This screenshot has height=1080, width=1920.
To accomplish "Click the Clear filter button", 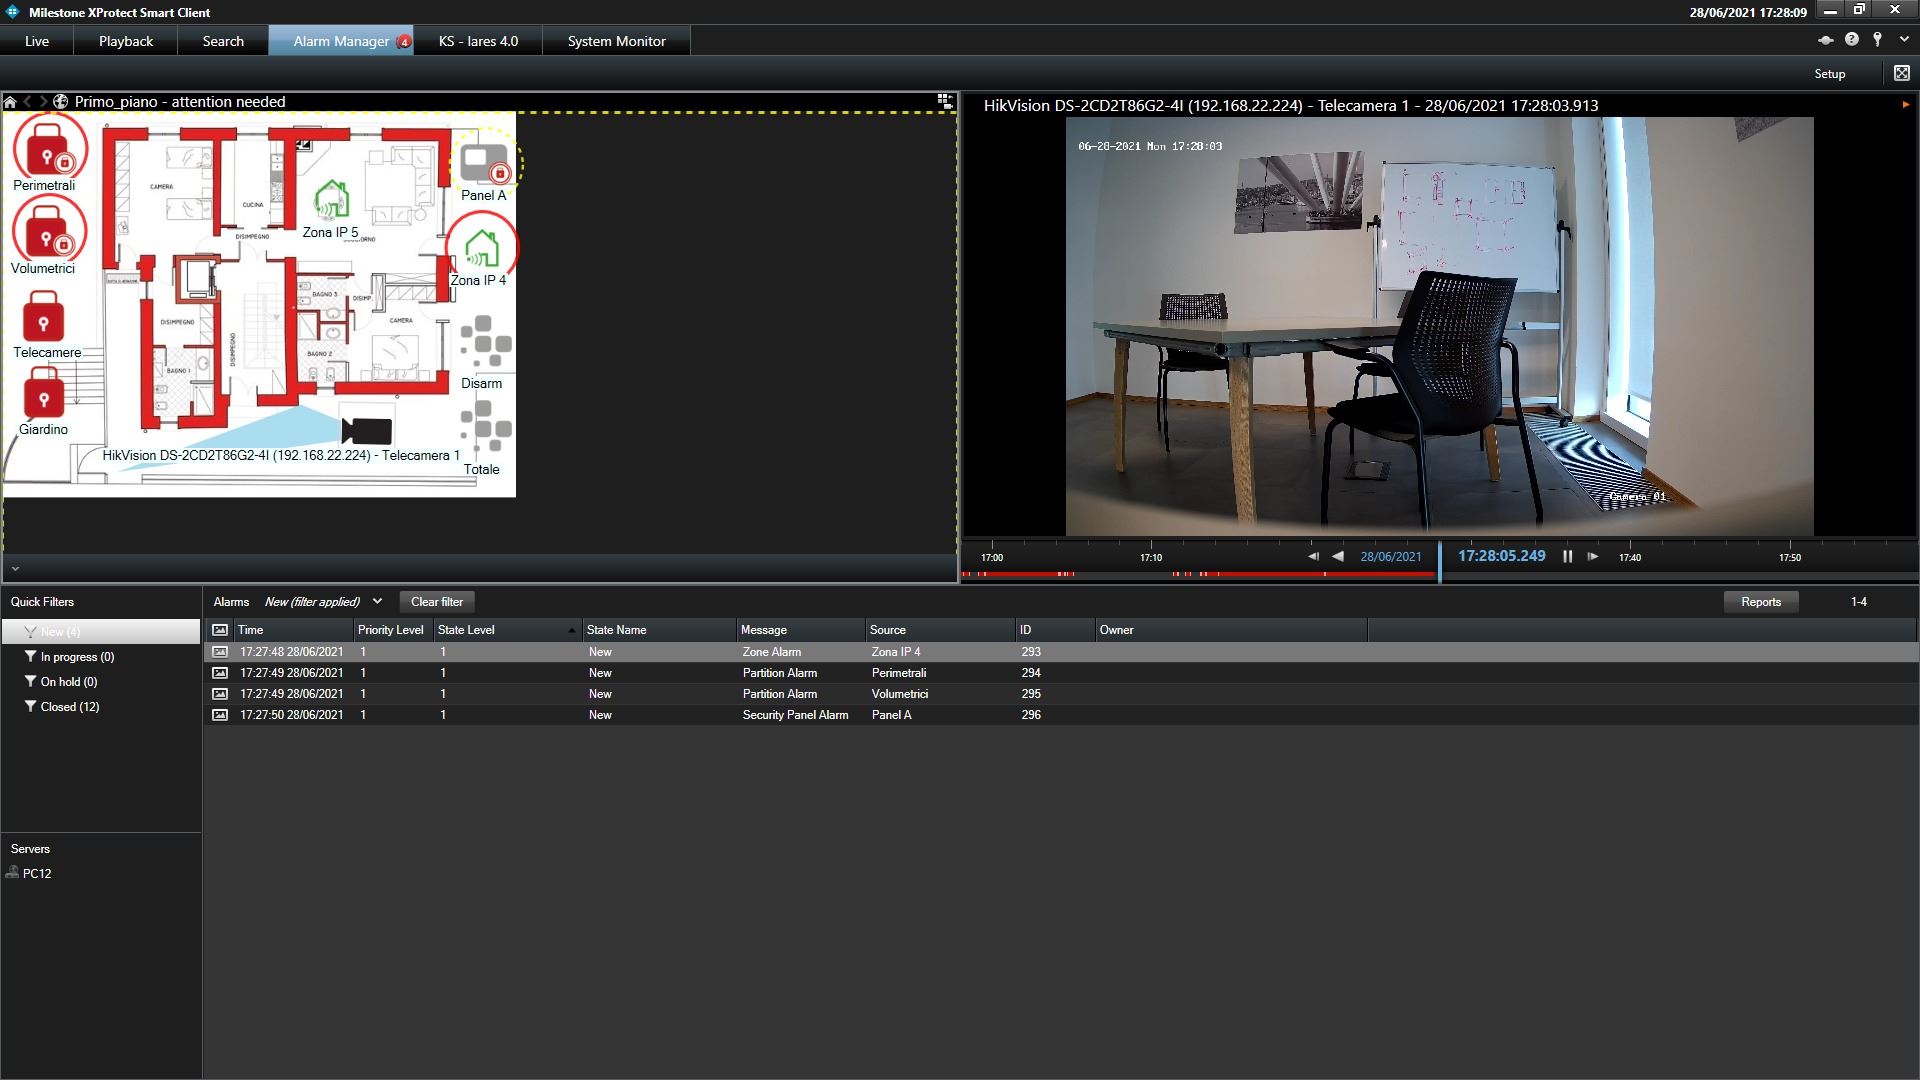I will click(x=437, y=602).
